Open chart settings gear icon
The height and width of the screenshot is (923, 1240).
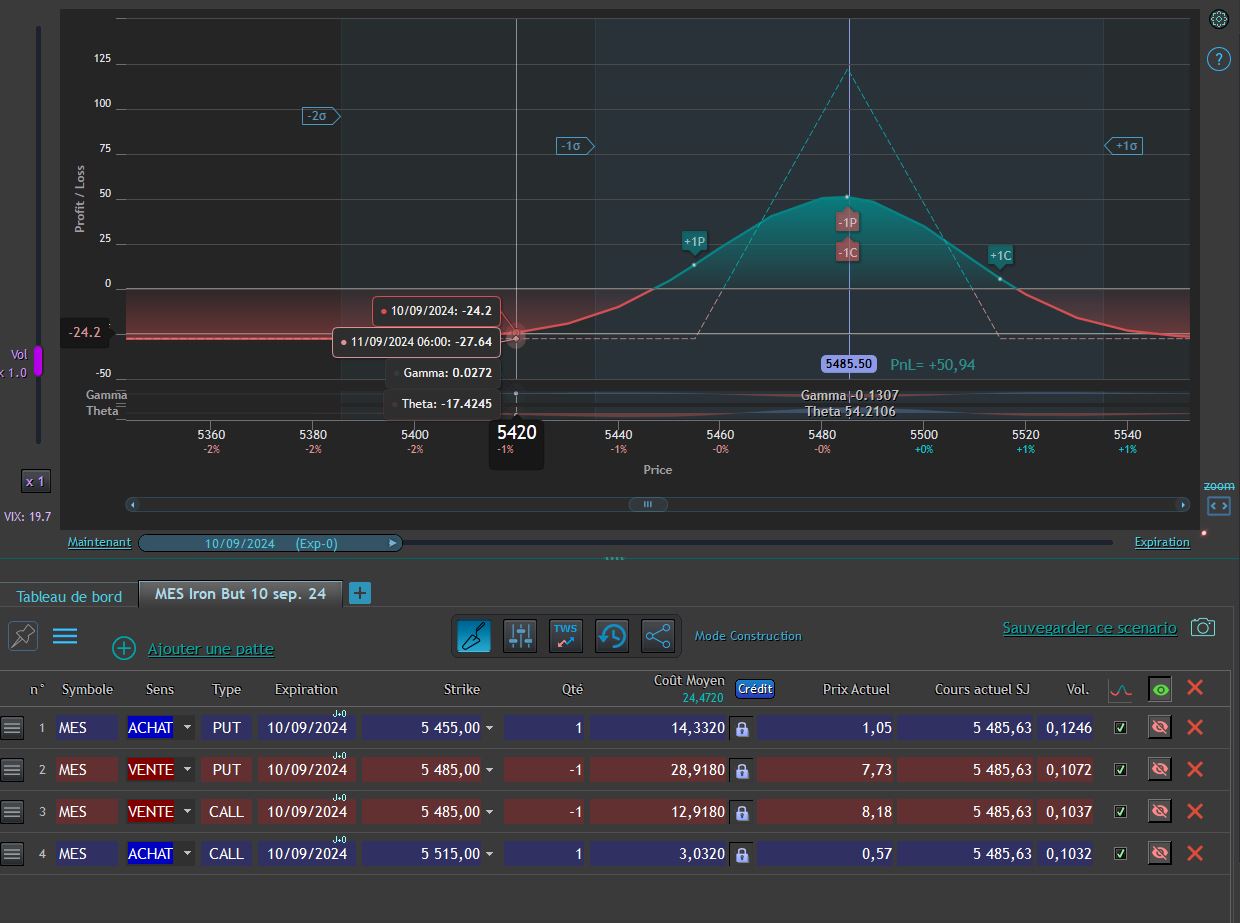click(x=1218, y=19)
